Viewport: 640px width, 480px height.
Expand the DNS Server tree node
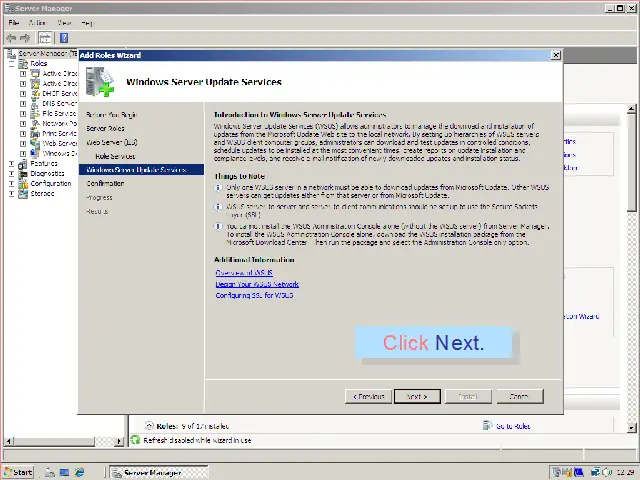[x=23, y=104]
